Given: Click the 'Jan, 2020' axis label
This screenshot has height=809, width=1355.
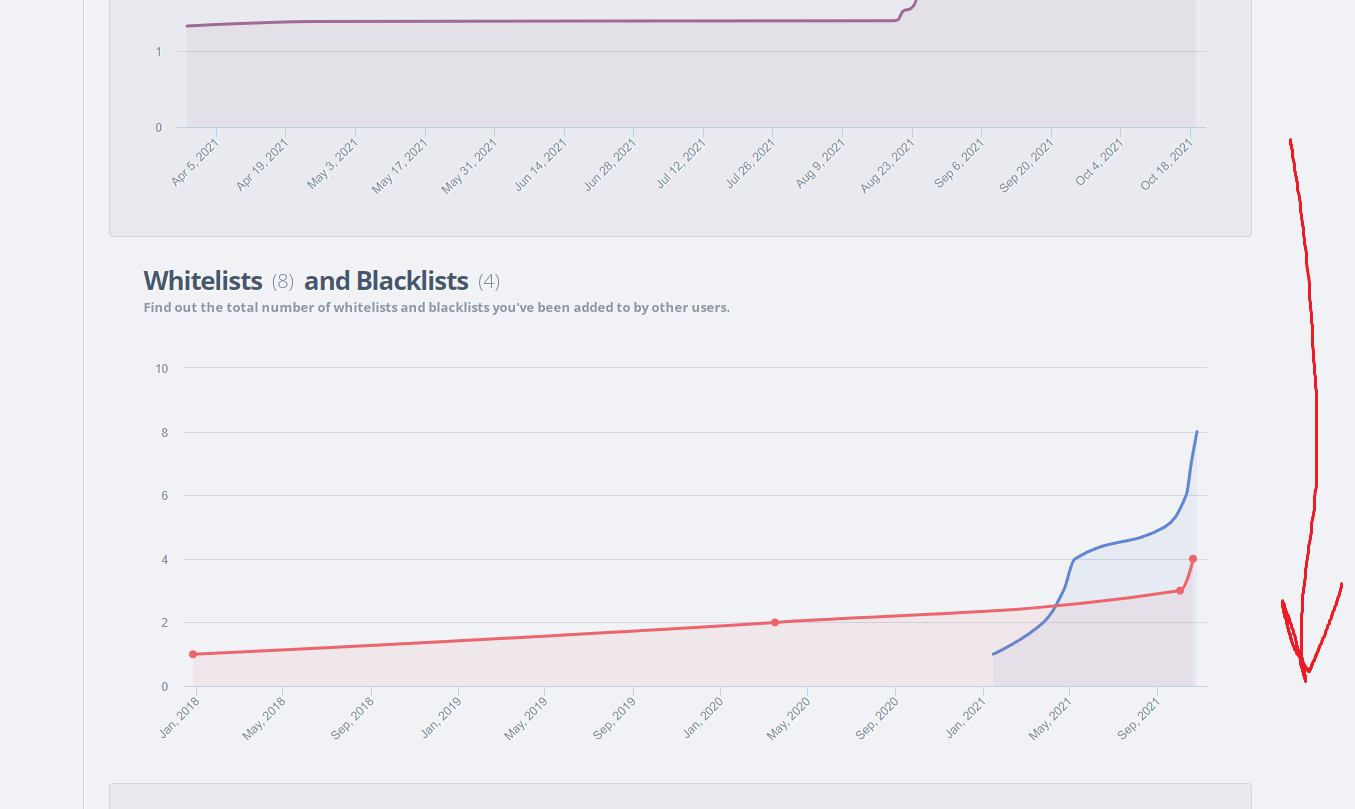Looking at the screenshot, I should point(704,717).
